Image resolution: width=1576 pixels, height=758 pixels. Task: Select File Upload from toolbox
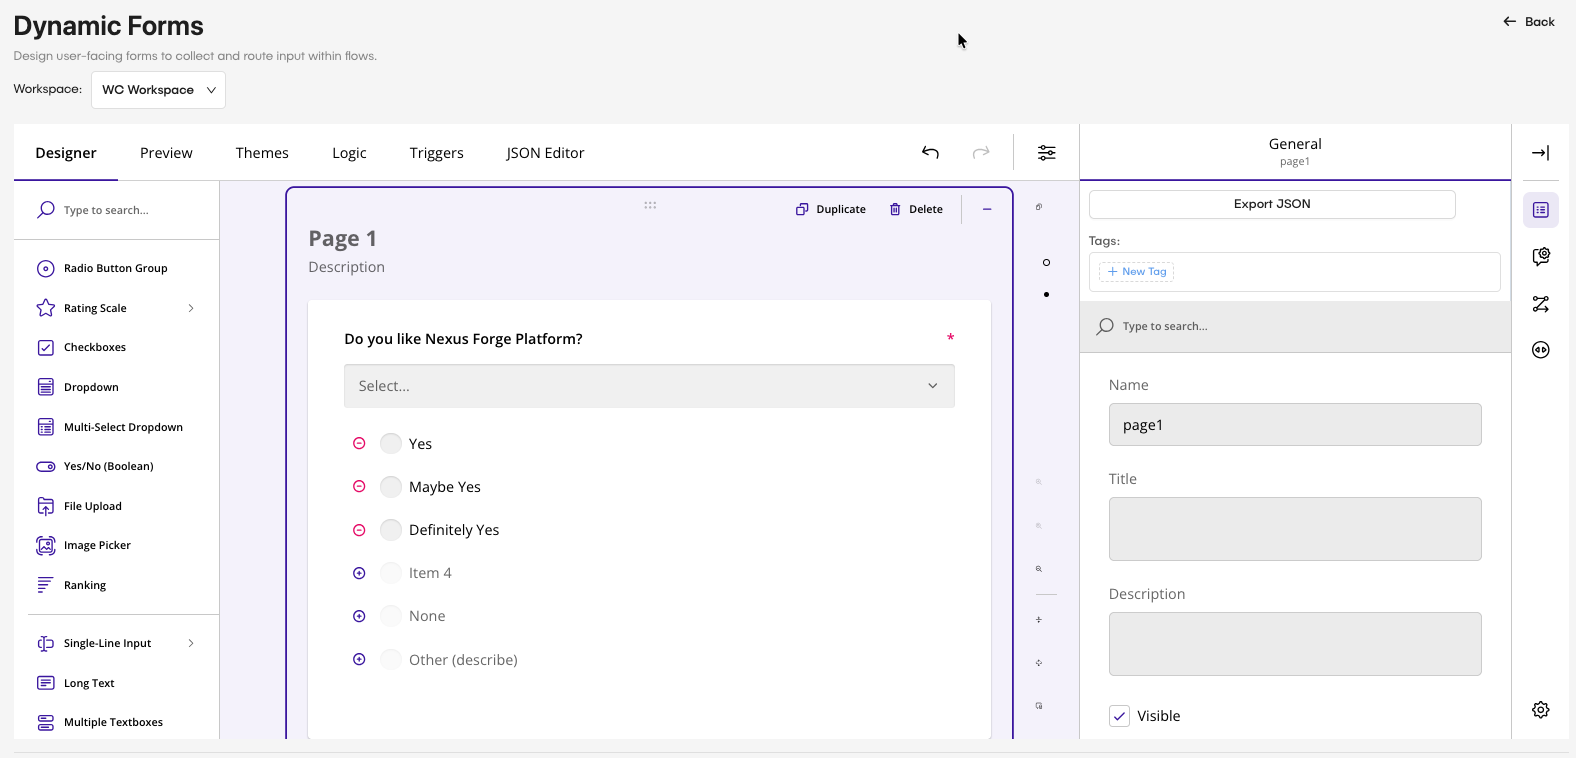pyautogui.click(x=92, y=506)
